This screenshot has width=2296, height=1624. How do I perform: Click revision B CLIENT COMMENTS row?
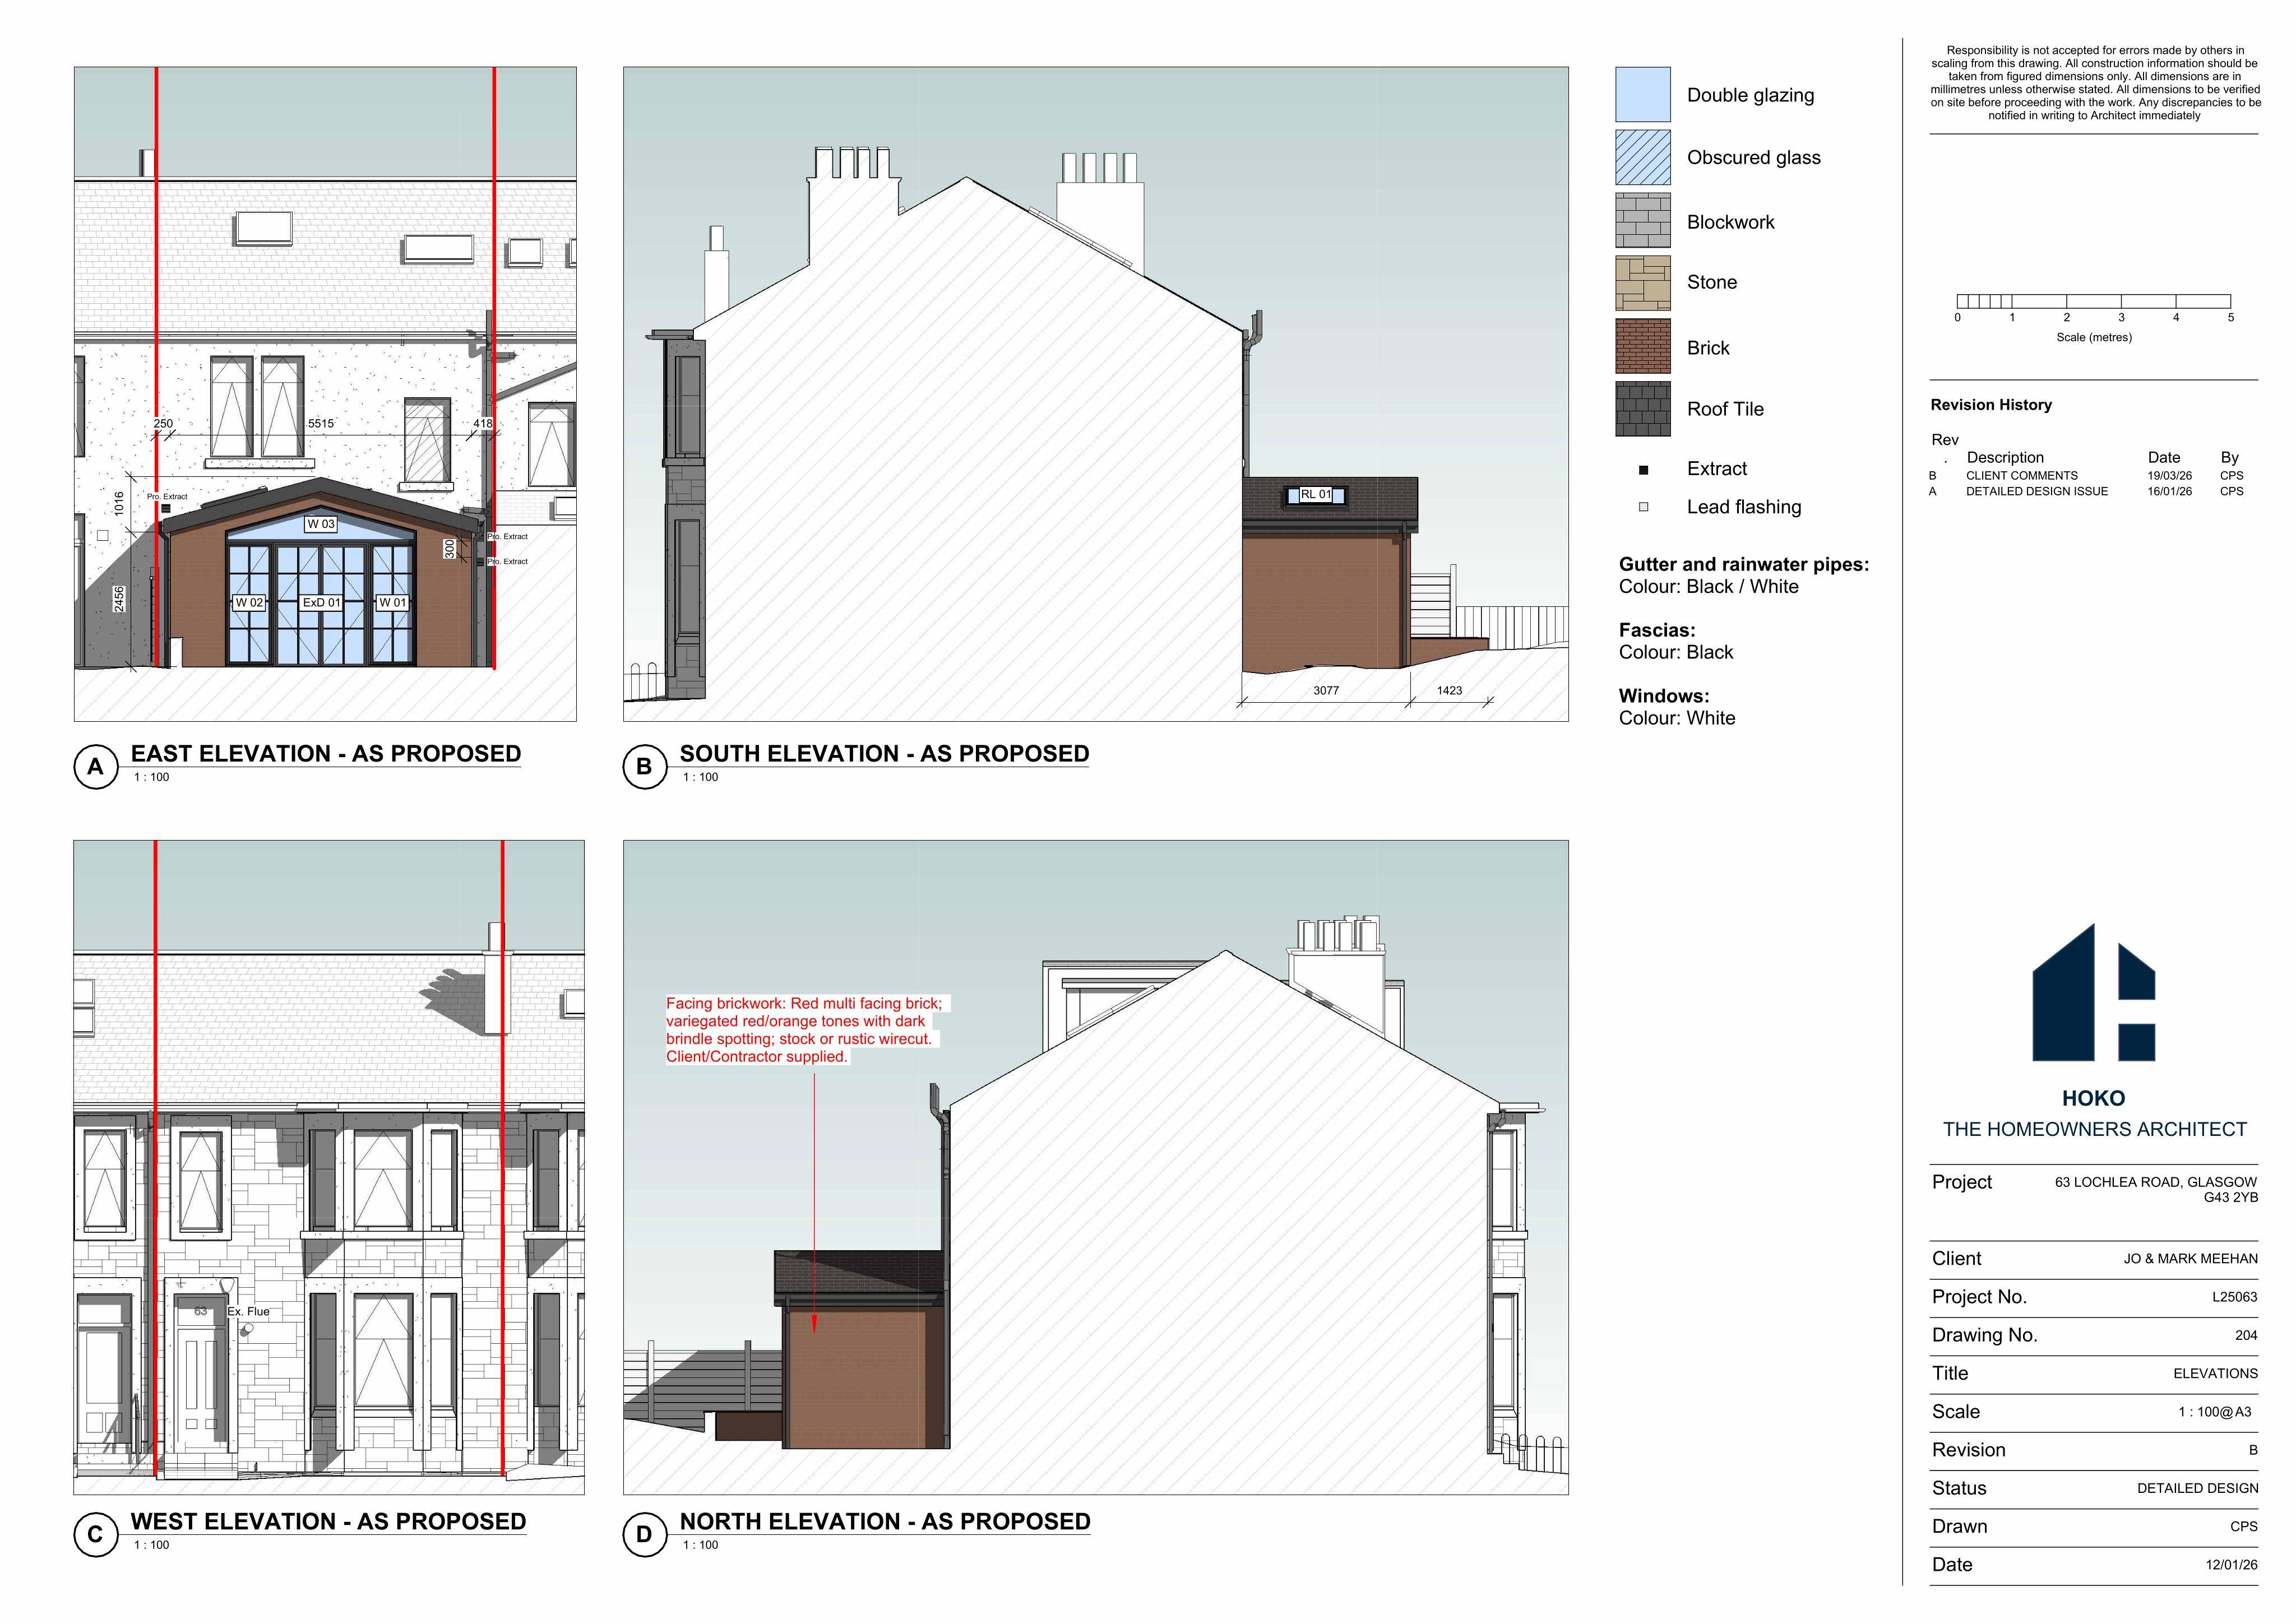coord(2087,476)
